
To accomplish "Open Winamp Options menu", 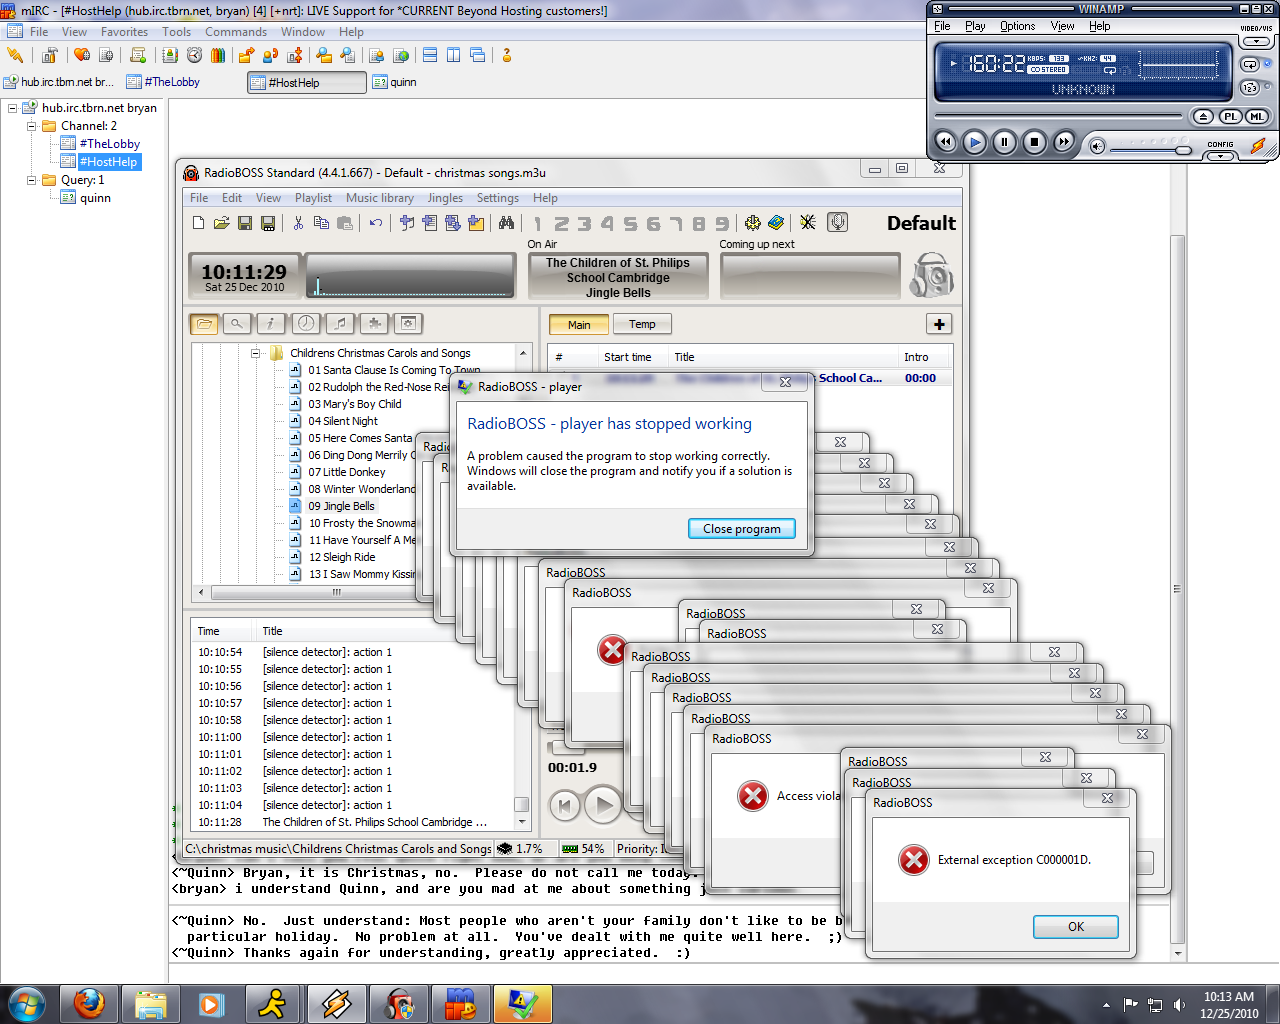I will (1017, 26).
